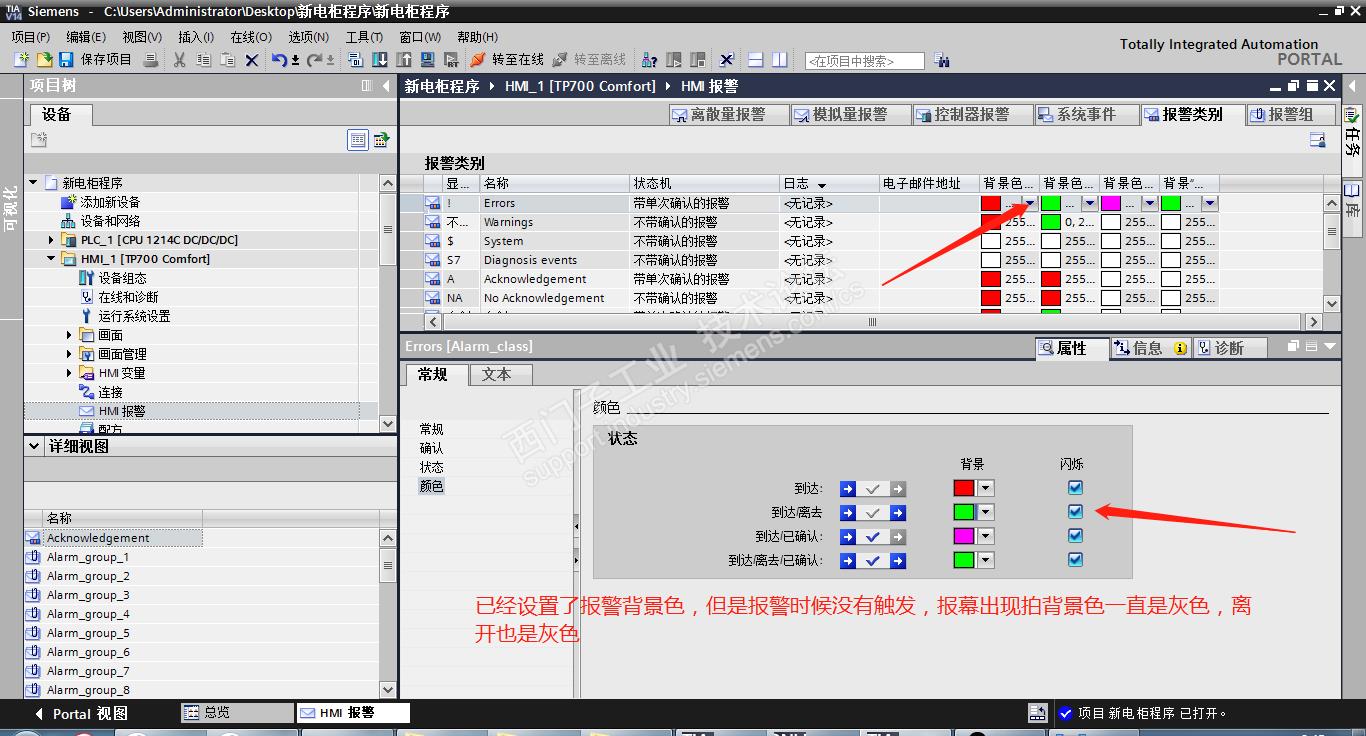Expand the PLC_1 tree node
The height and width of the screenshot is (736, 1366).
point(52,240)
